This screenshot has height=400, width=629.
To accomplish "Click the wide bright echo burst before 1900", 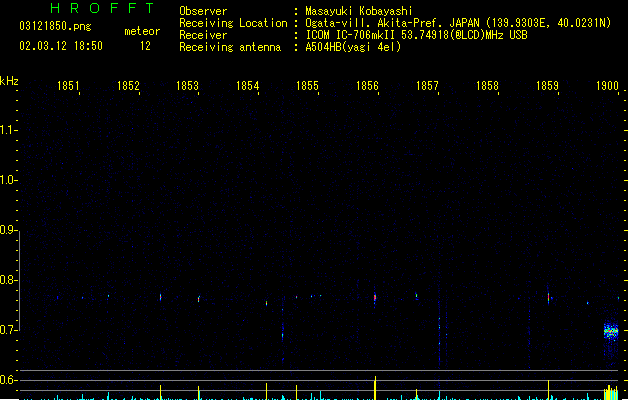I will 611,332.
